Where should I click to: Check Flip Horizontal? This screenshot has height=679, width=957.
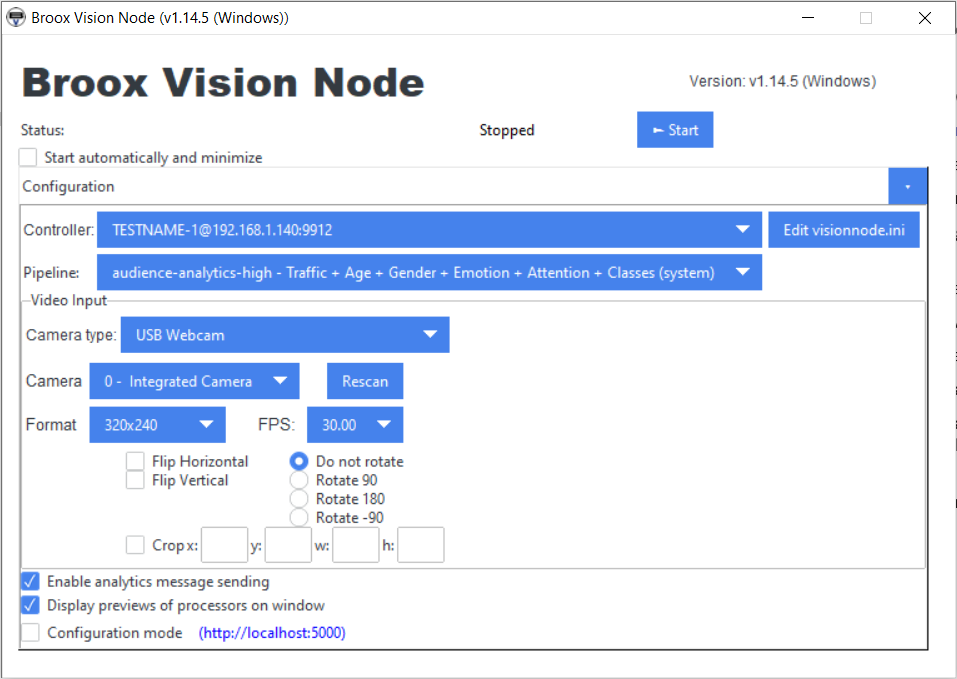[x=135, y=461]
